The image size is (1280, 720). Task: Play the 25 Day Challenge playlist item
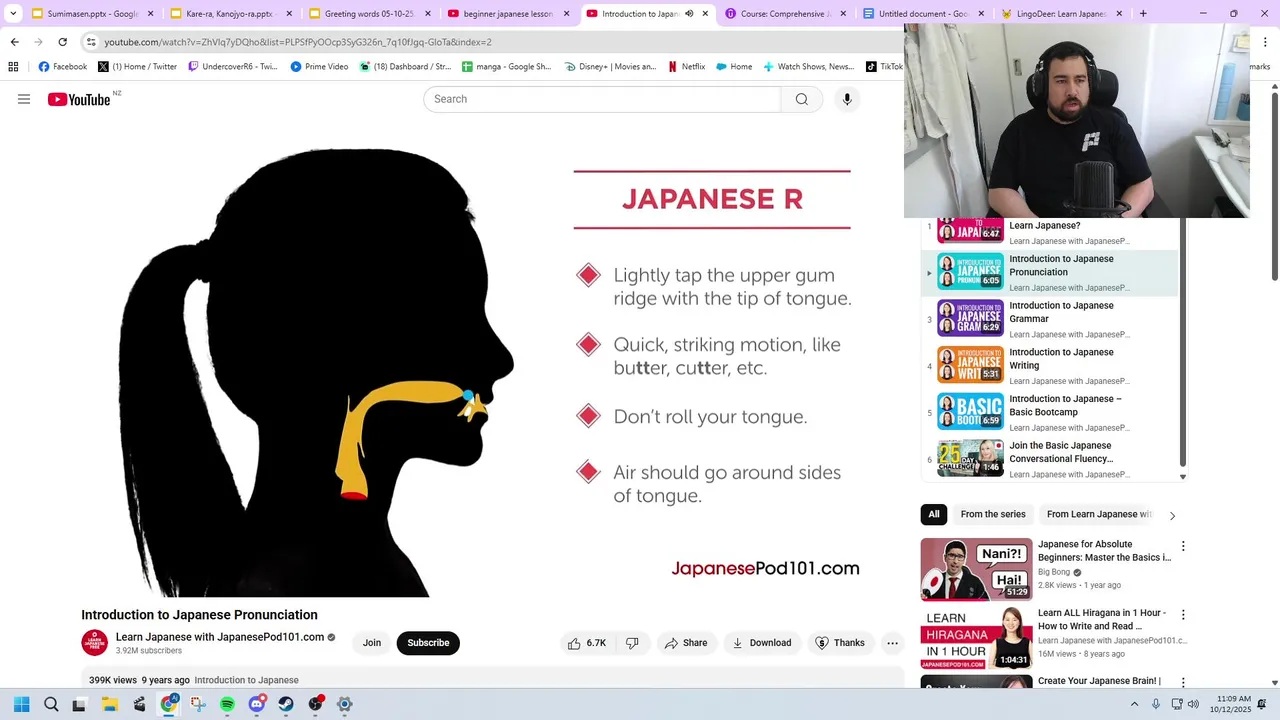[x=1050, y=459]
